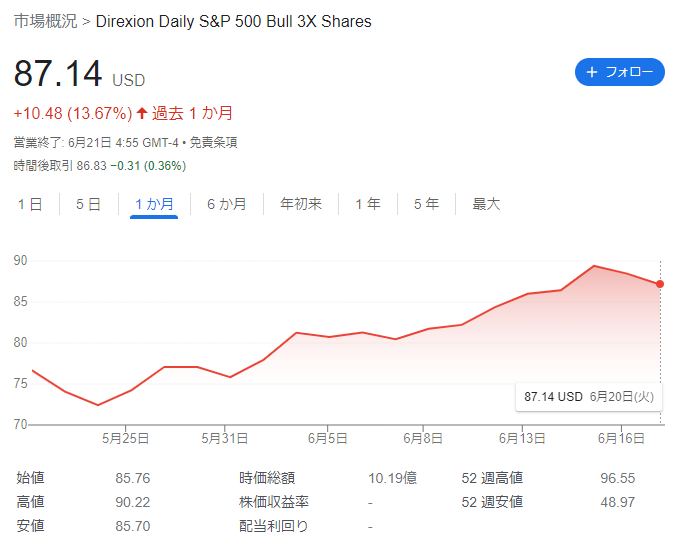Viewport: 673px width, 541px height.
Task: Show the 1年 chart range
Action: (x=368, y=204)
